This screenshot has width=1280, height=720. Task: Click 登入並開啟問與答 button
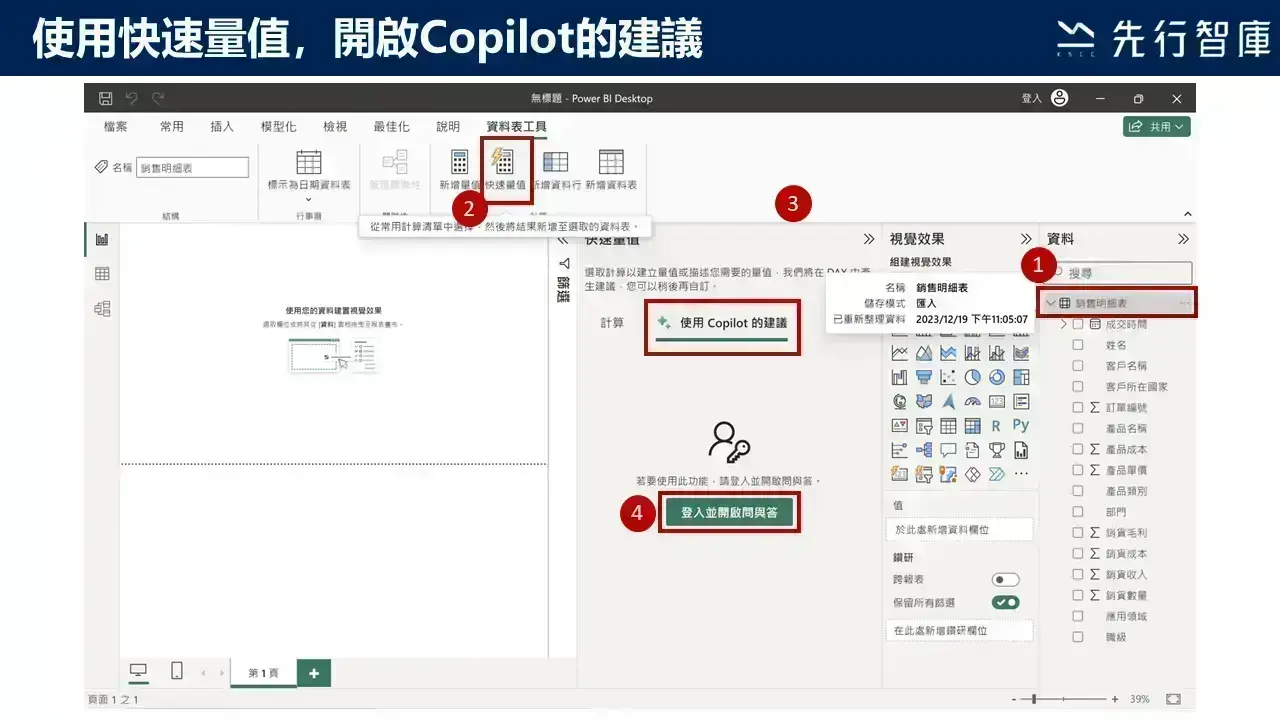coord(729,513)
